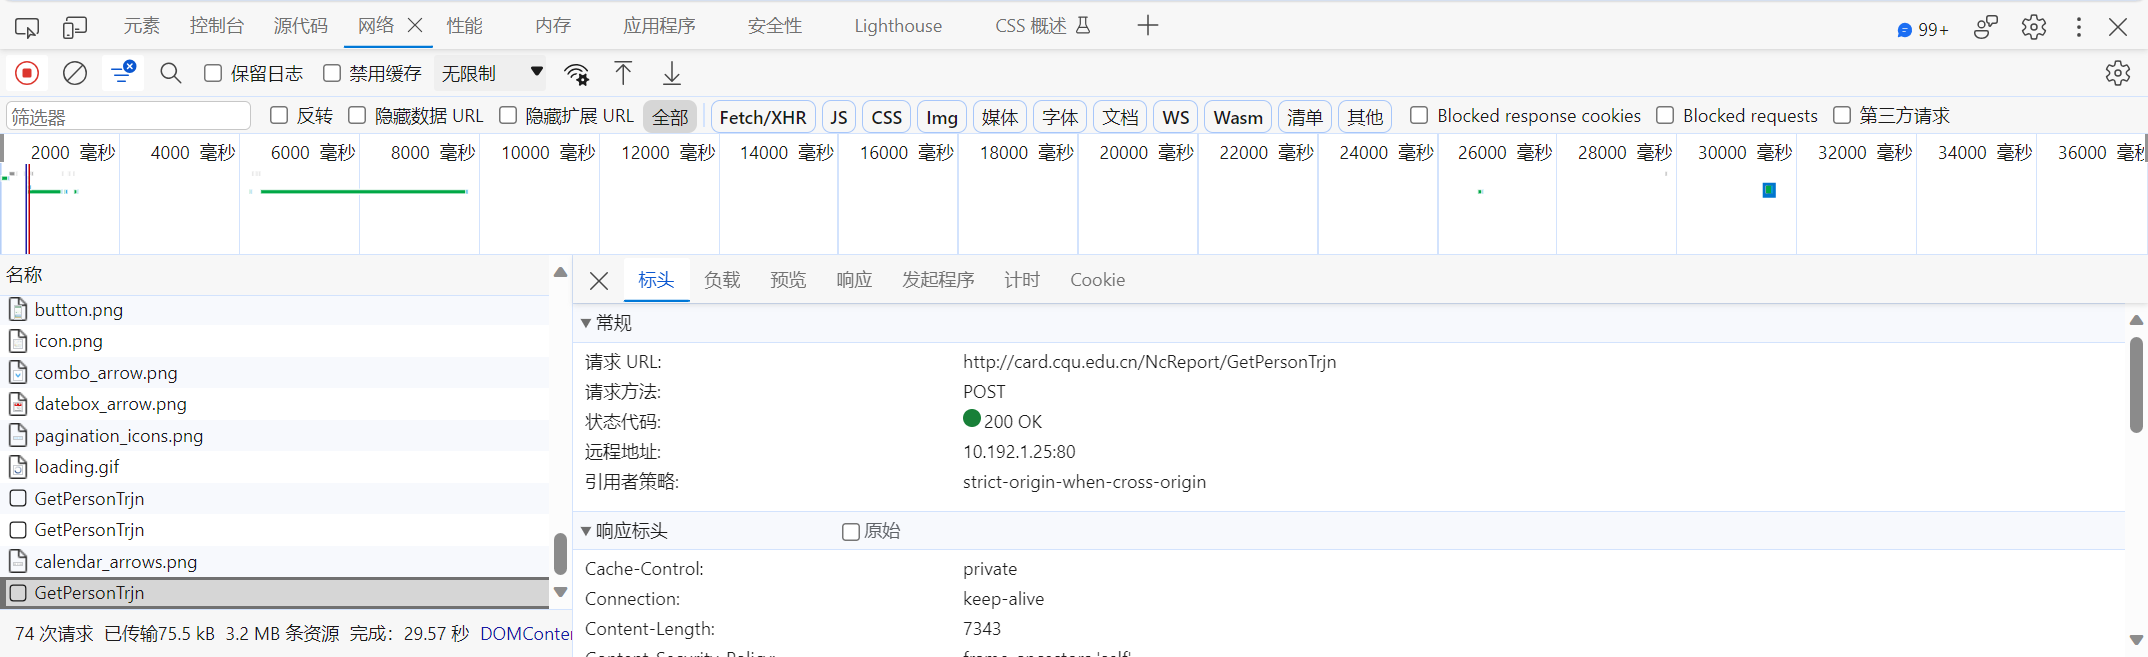Click request list scroll down arrow
The height and width of the screenshot is (657, 2148).
(560, 592)
